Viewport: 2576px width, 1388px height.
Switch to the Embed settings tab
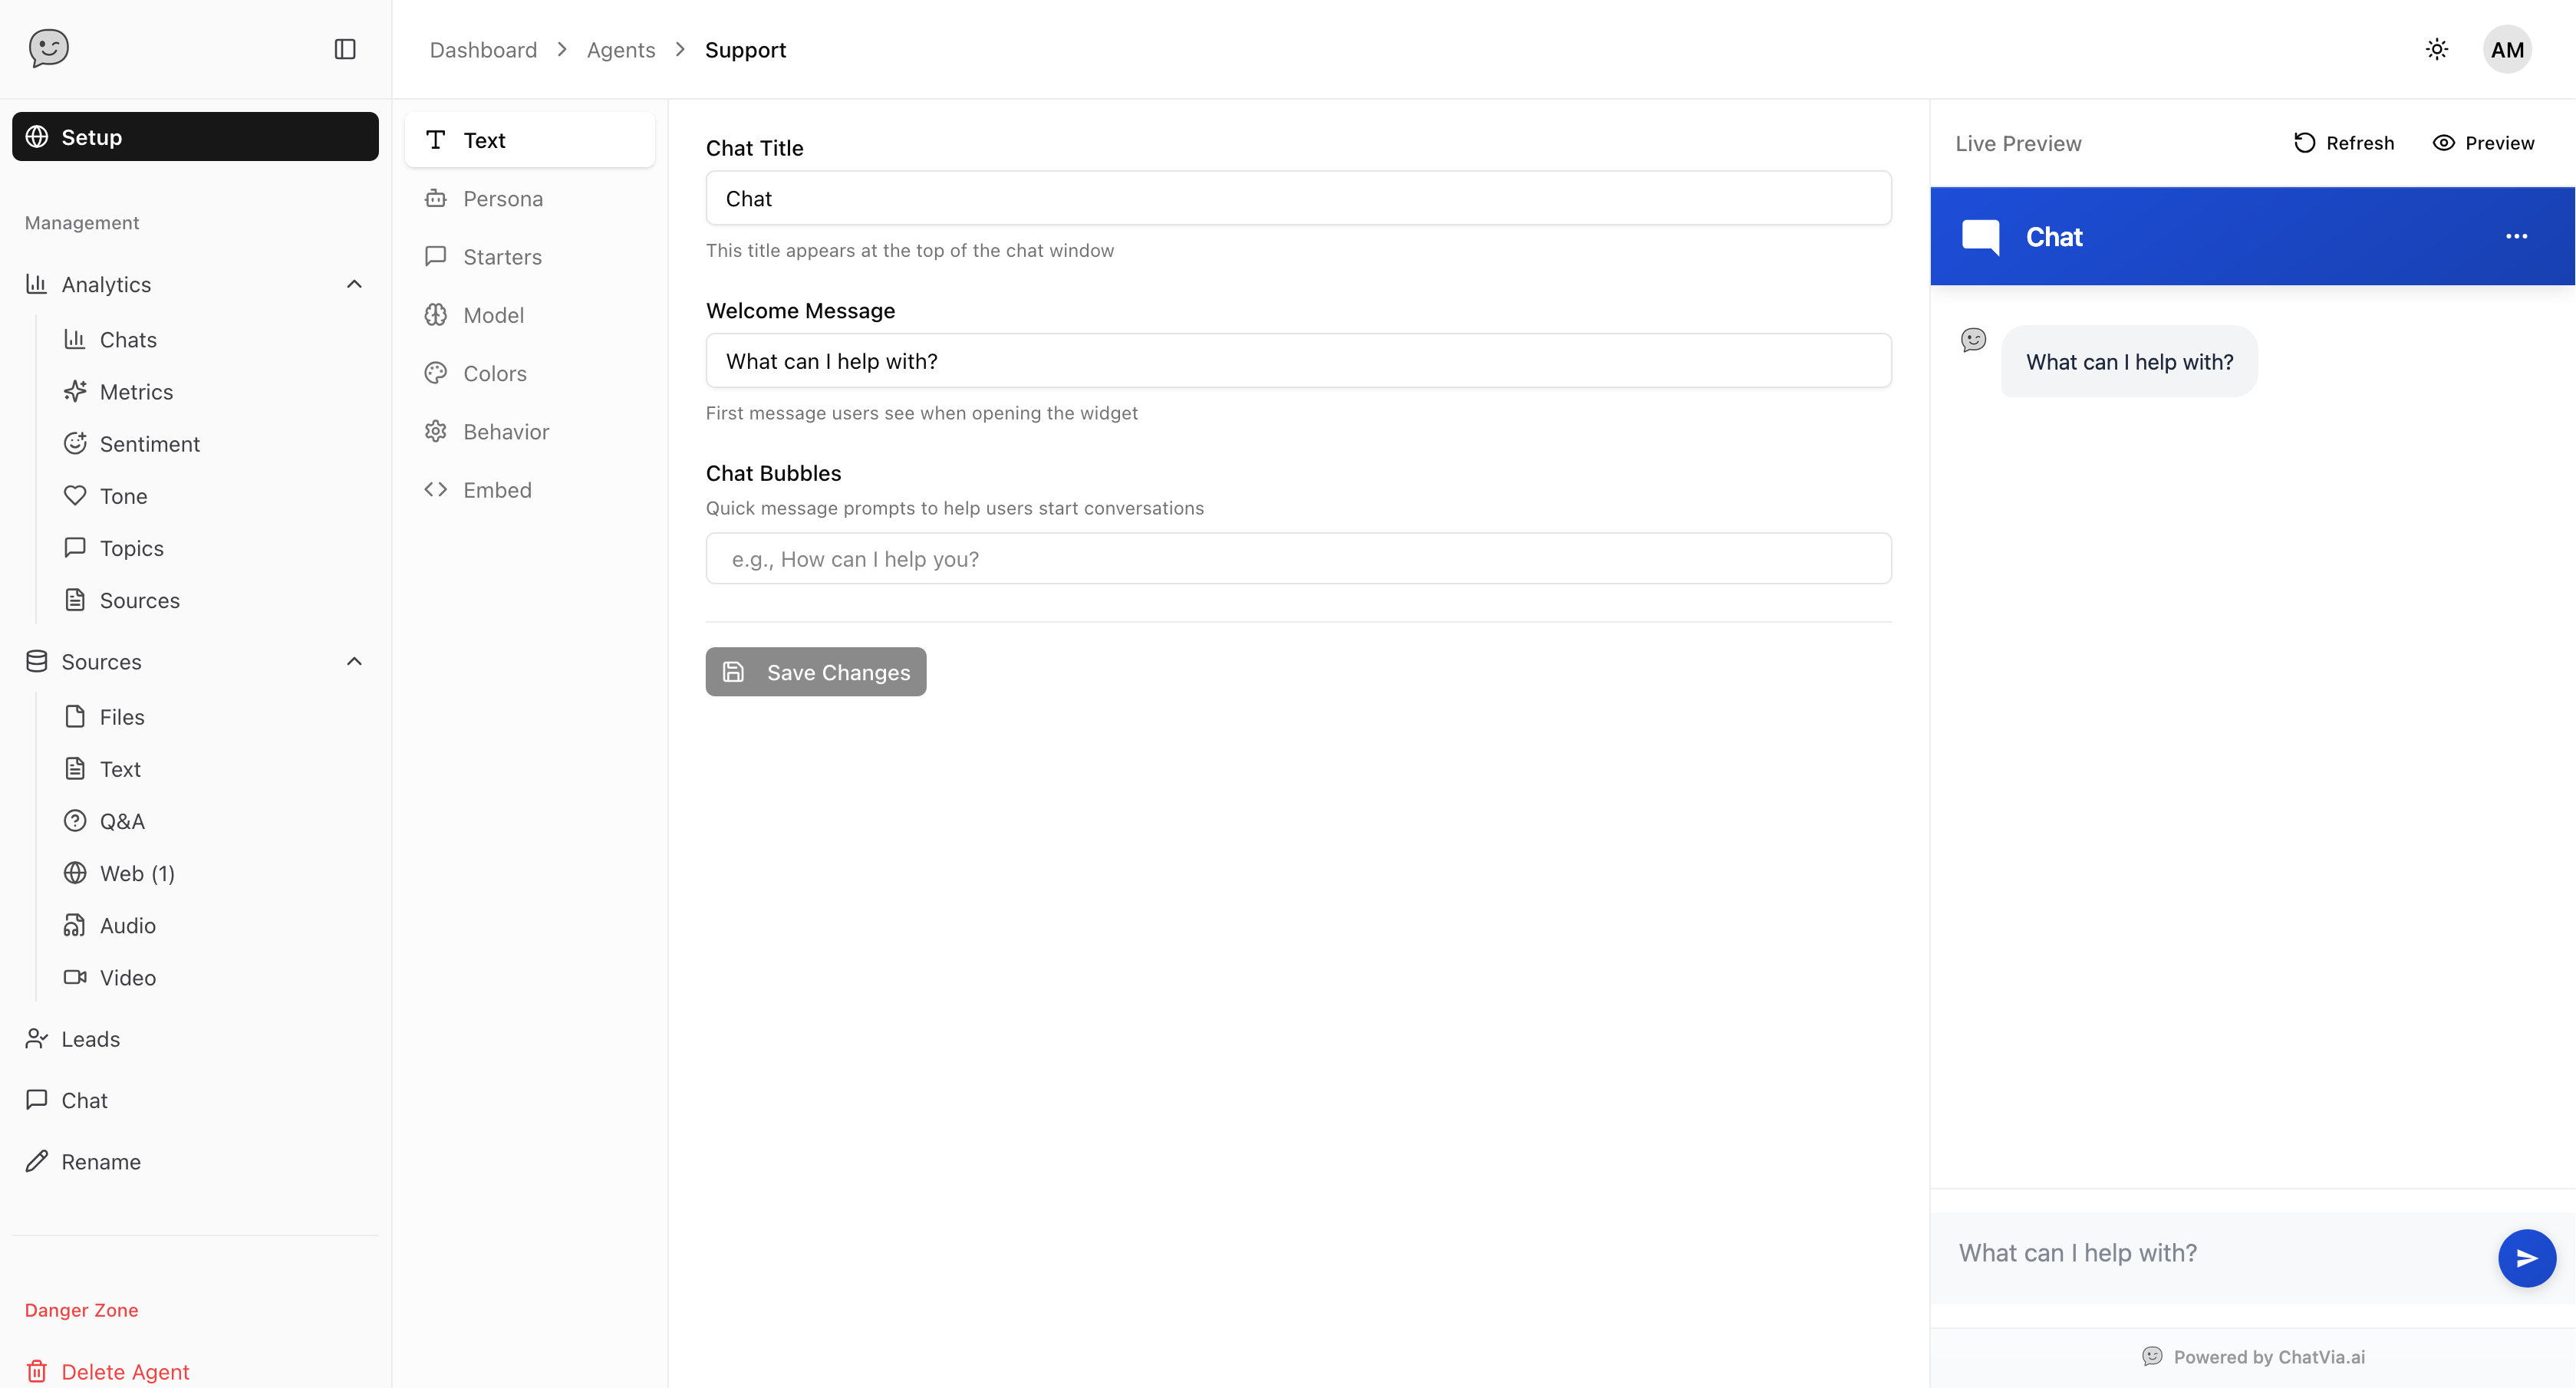tap(496, 490)
